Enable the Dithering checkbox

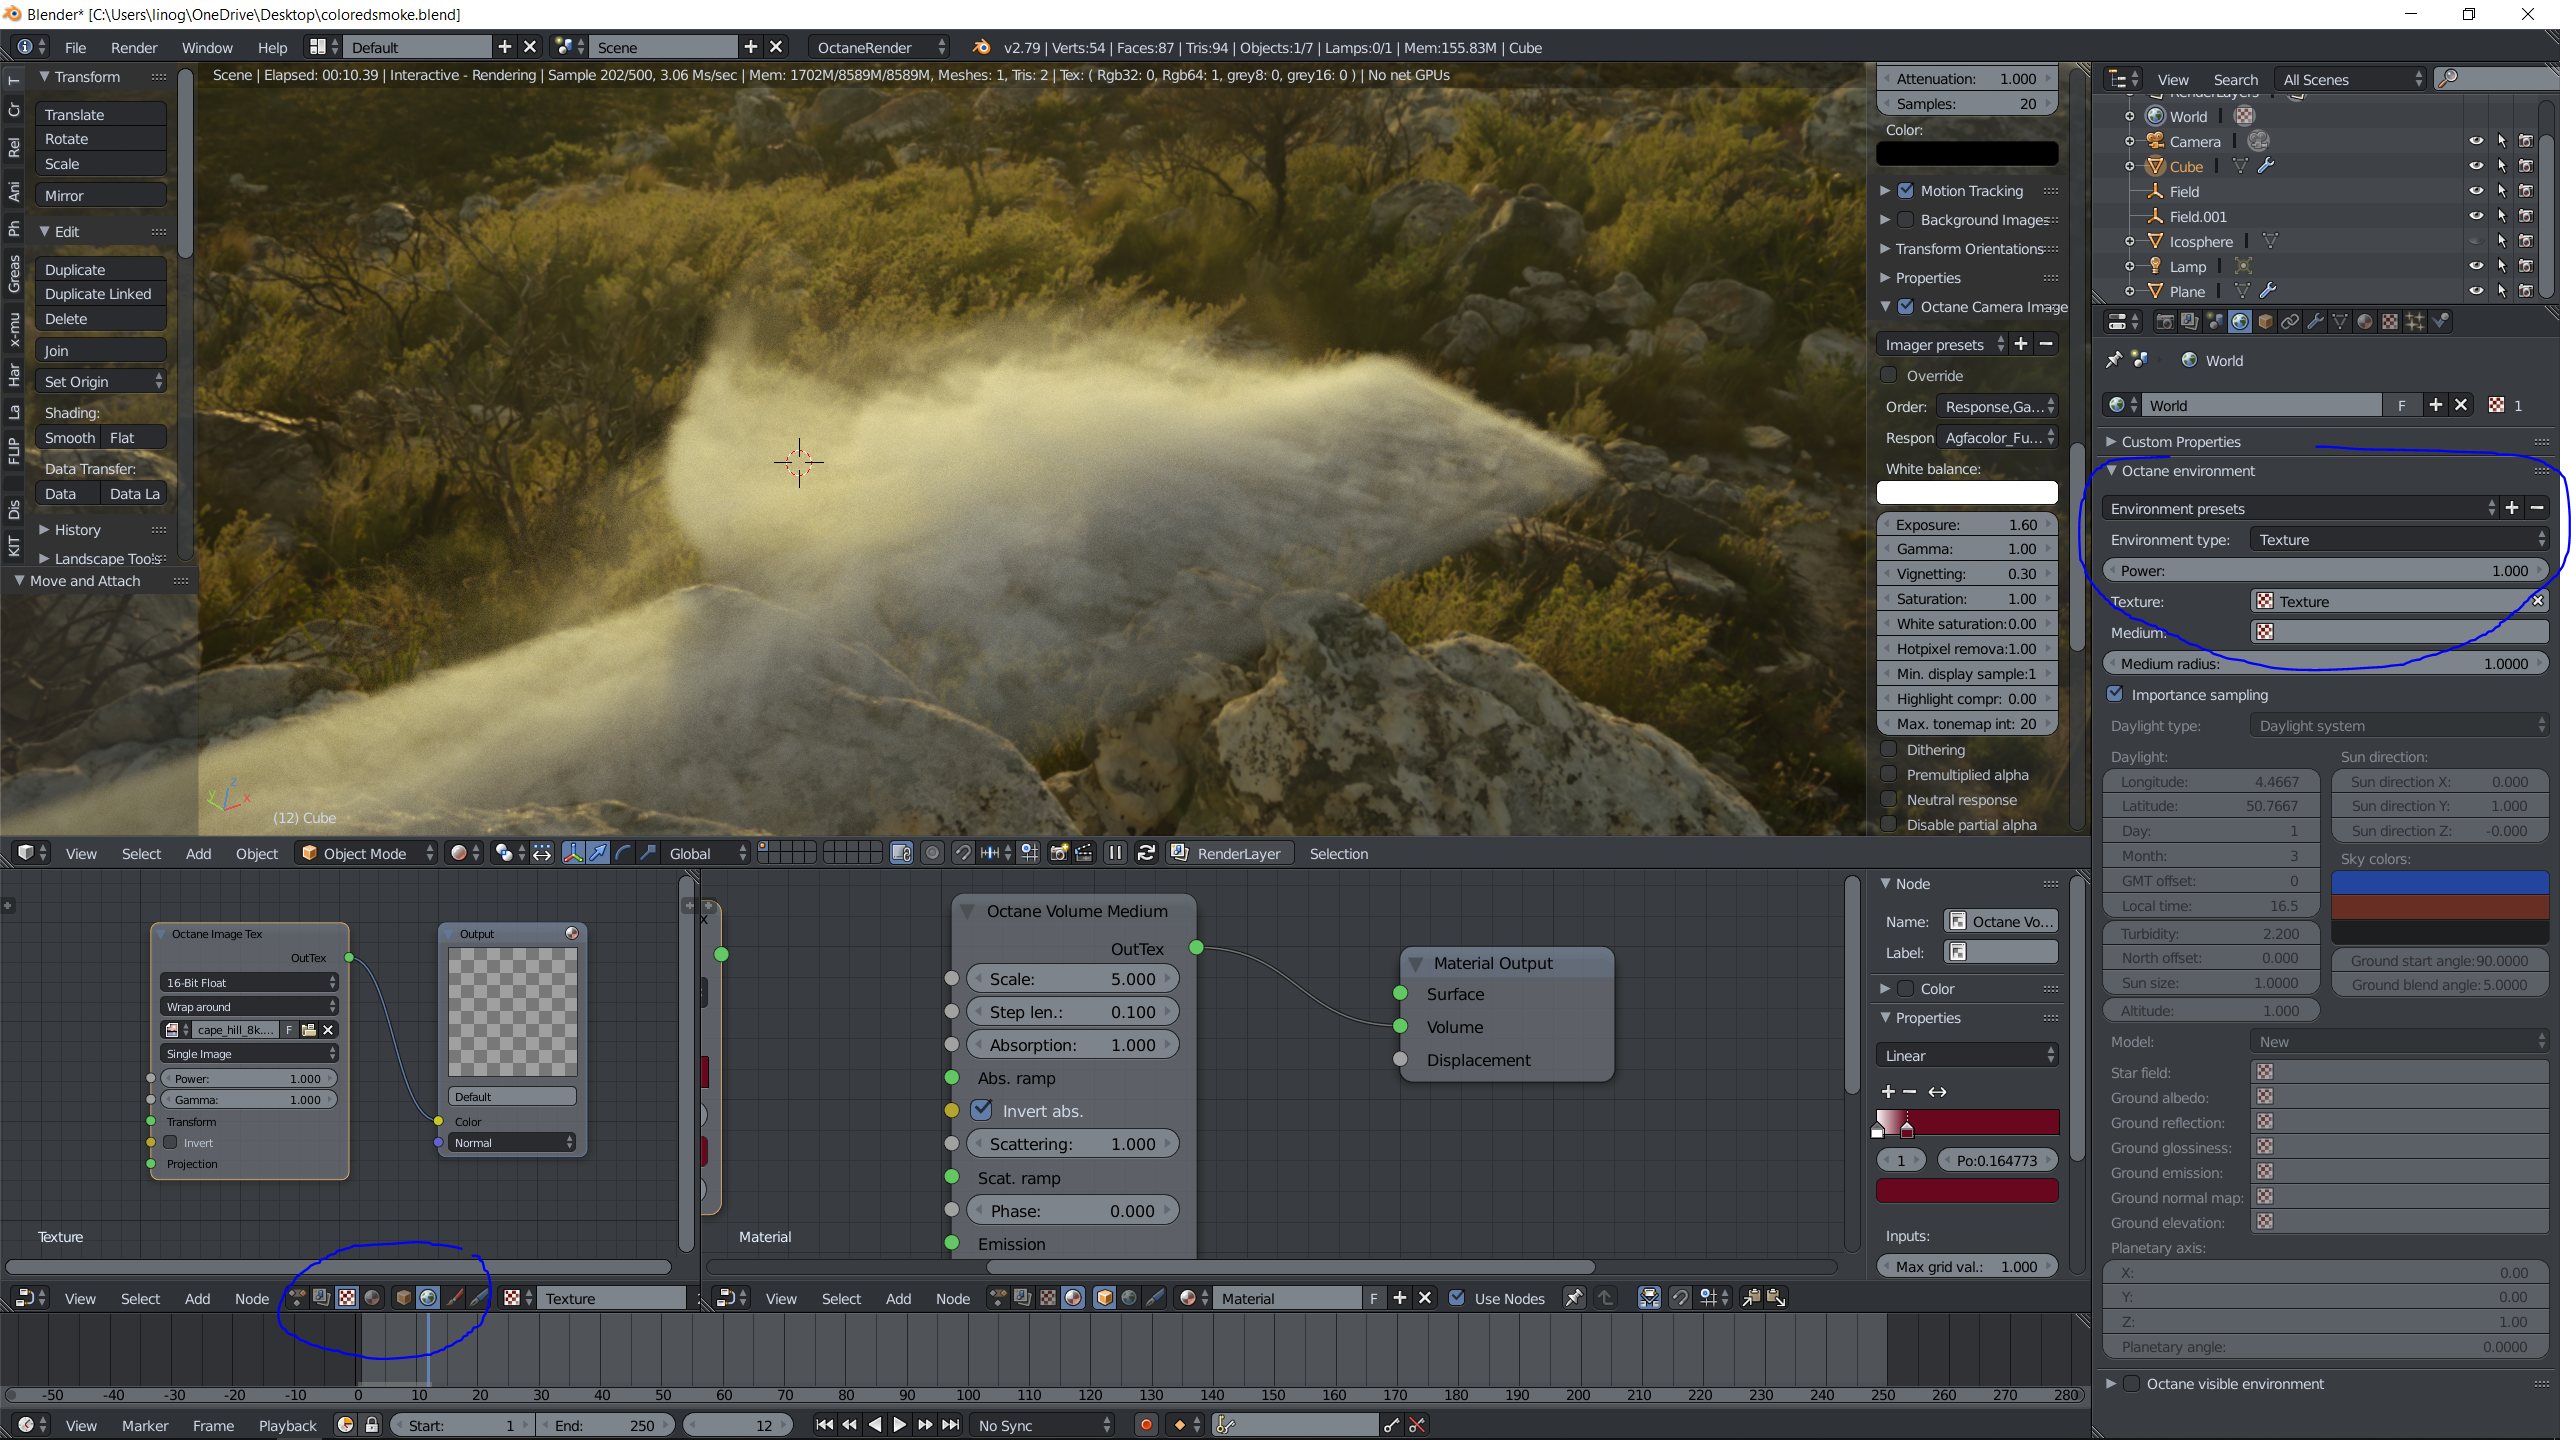click(x=1889, y=749)
